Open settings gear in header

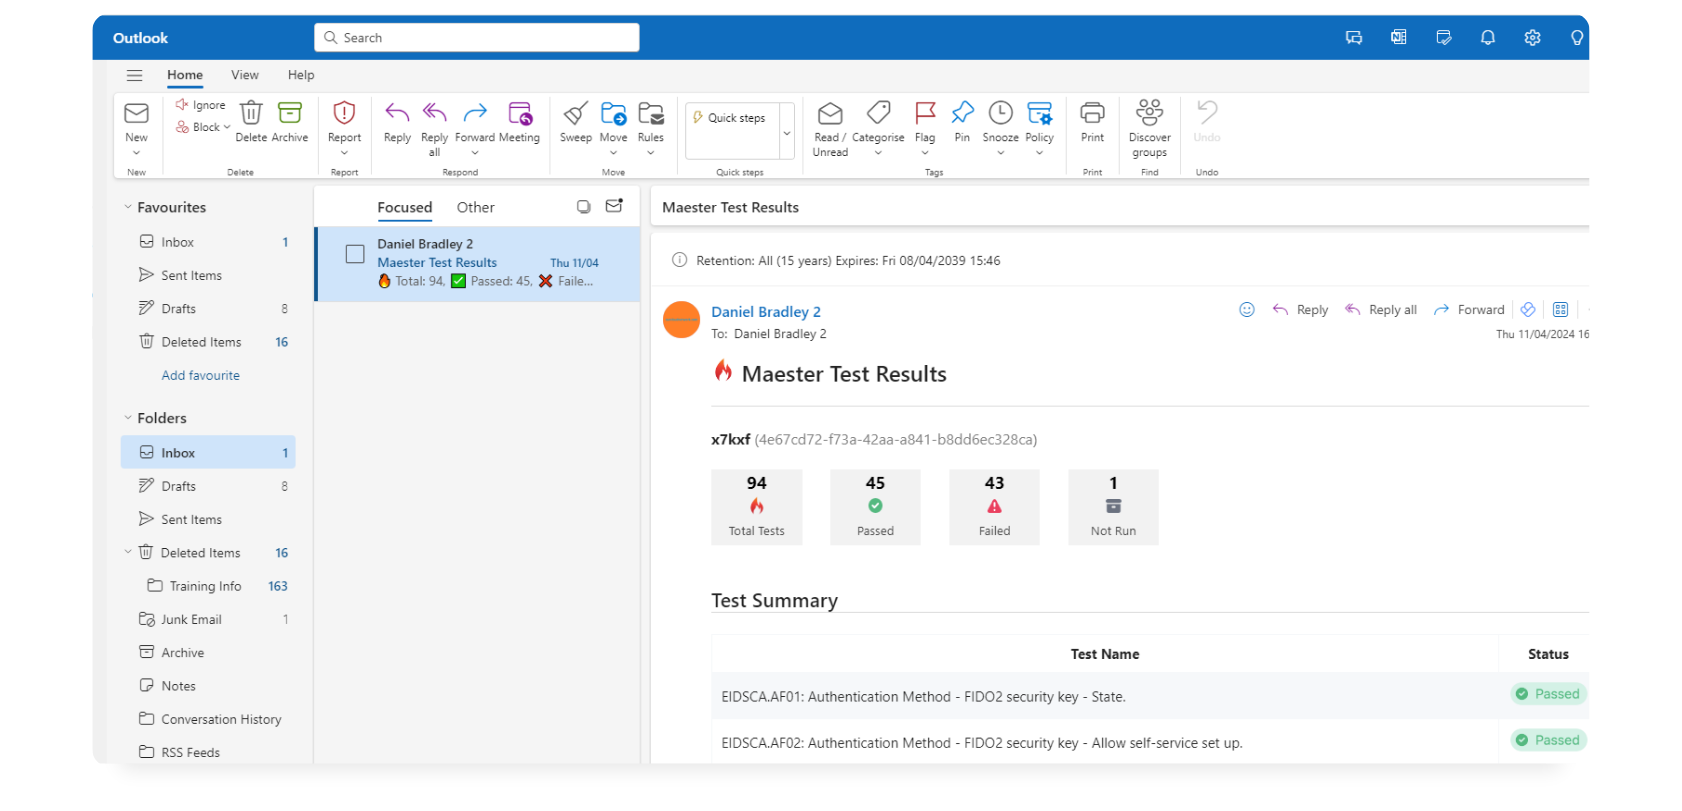pos(1532,38)
